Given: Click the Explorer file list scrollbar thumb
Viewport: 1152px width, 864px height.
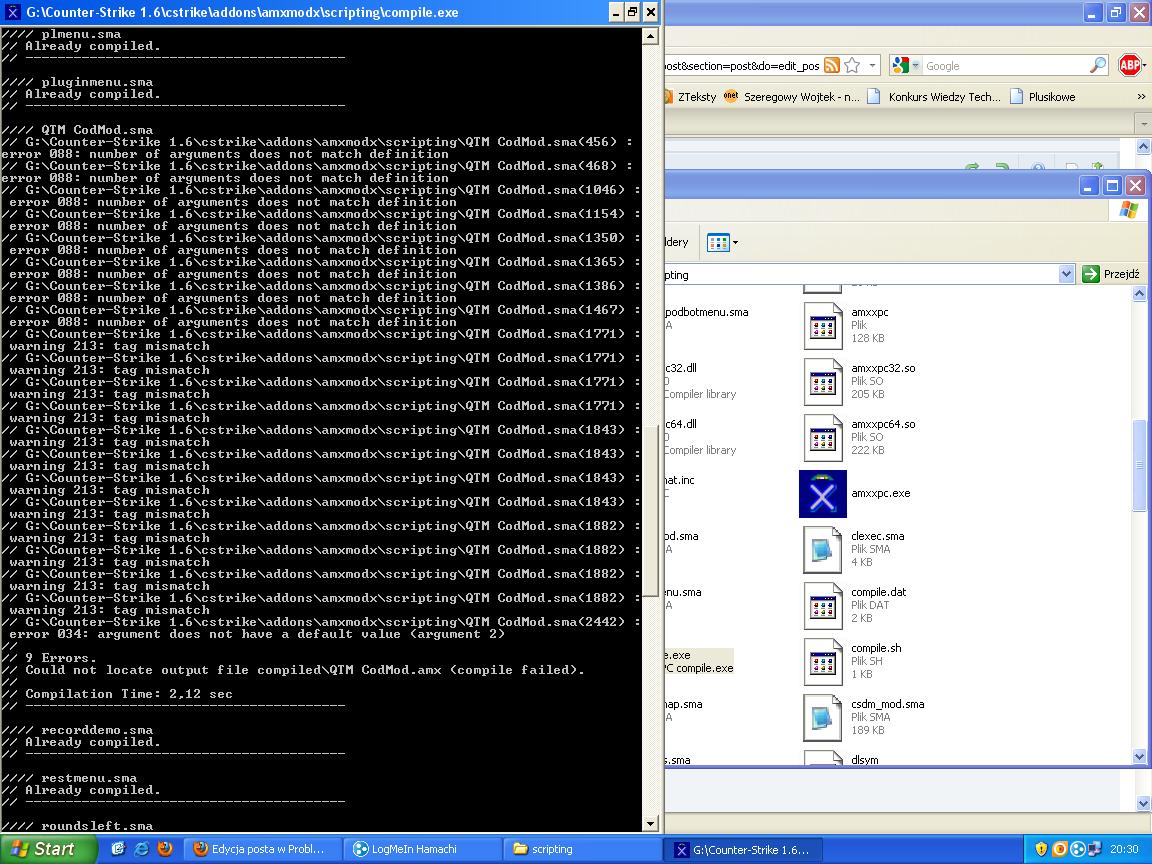Looking at the screenshot, I should [x=1139, y=464].
